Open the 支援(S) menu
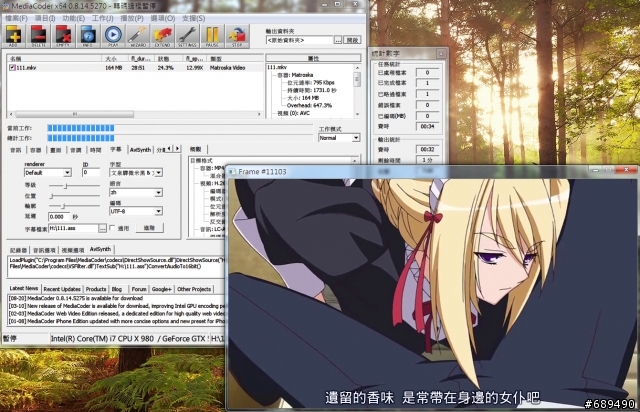 coord(193,18)
